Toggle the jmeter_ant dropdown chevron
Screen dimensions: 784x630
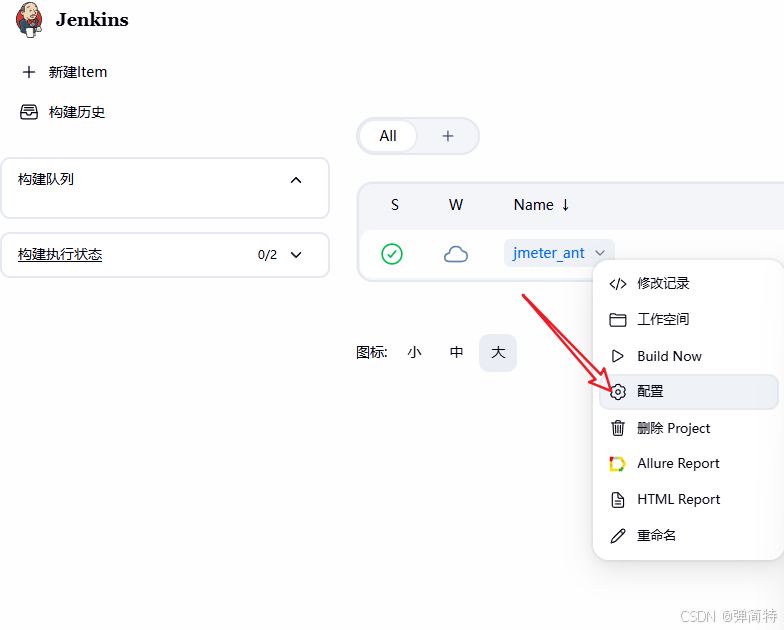pos(600,254)
